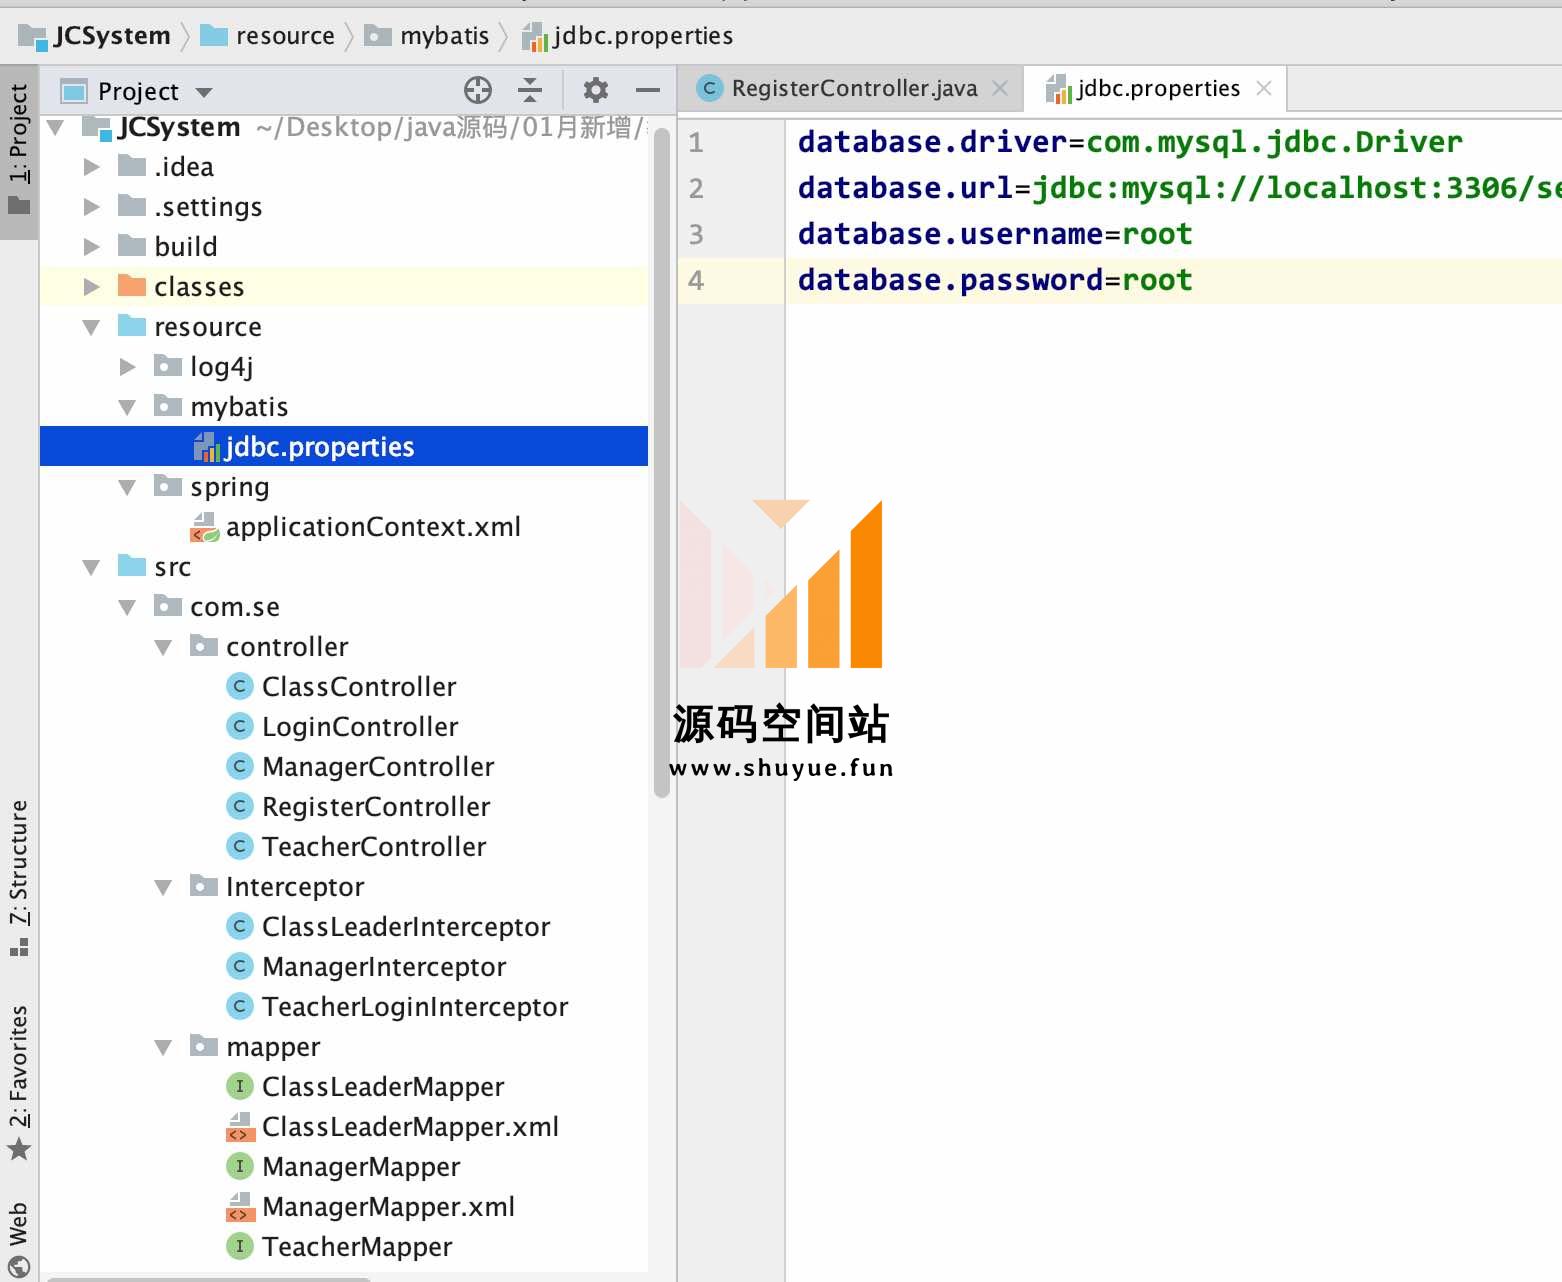Collapse the mapper package arrow
The image size is (1562, 1282).
(x=164, y=1047)
